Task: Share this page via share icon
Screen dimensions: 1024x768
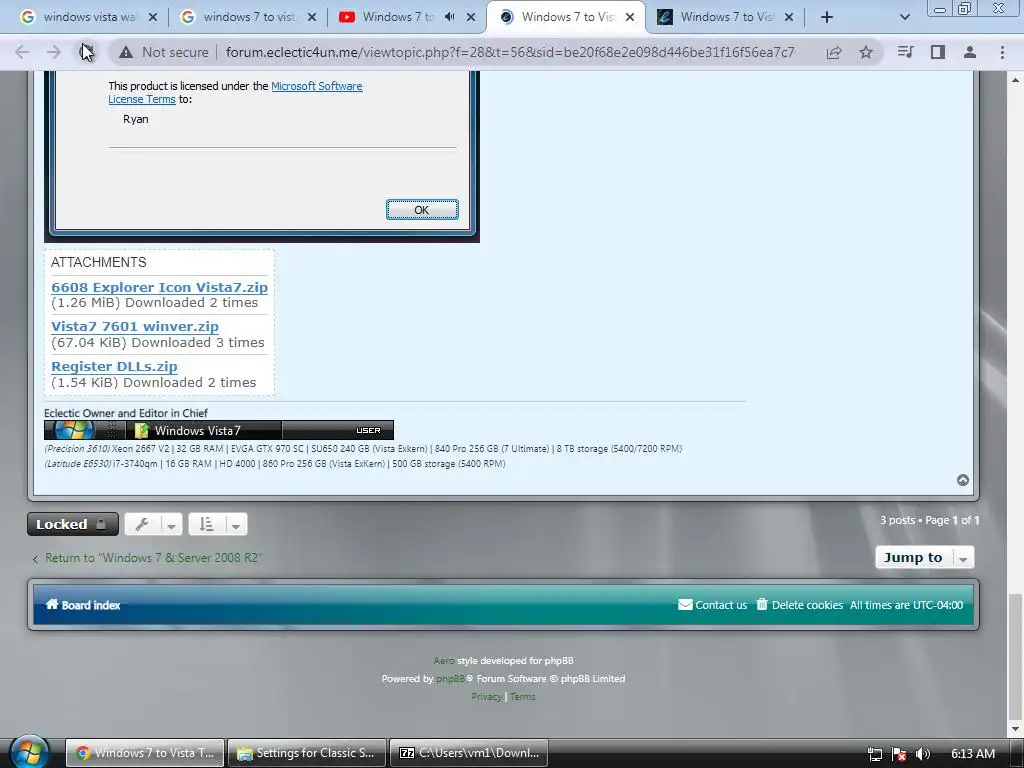Action: click(834, 52)
